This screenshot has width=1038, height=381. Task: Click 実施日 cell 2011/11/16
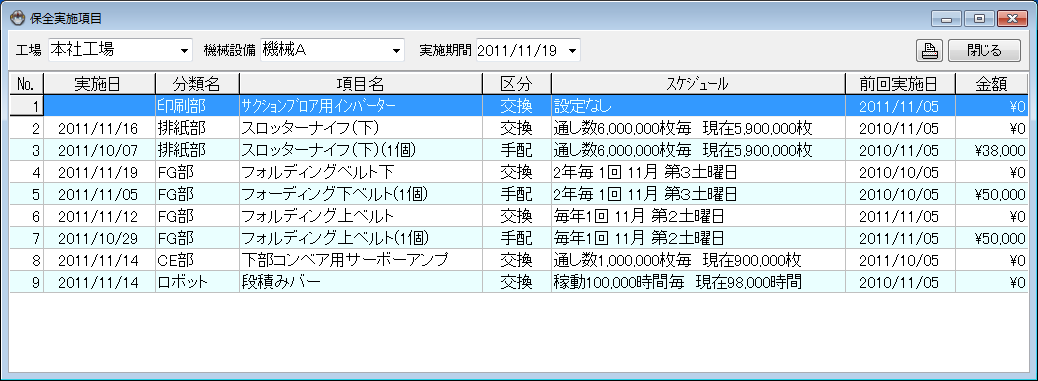click(99, 128)
